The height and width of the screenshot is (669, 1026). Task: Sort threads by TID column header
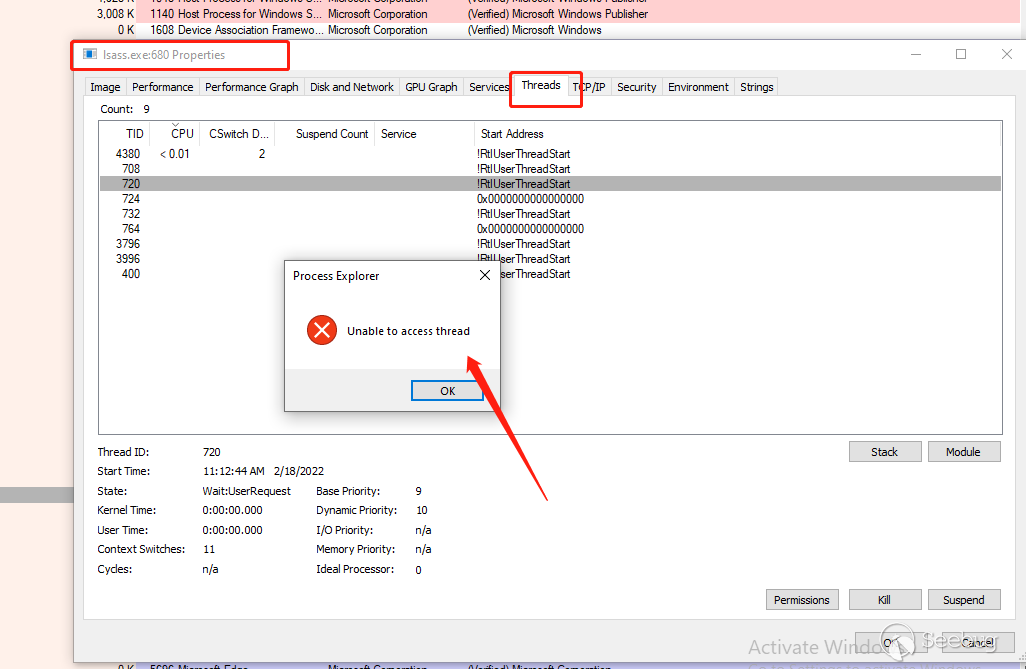coord(125,134)
